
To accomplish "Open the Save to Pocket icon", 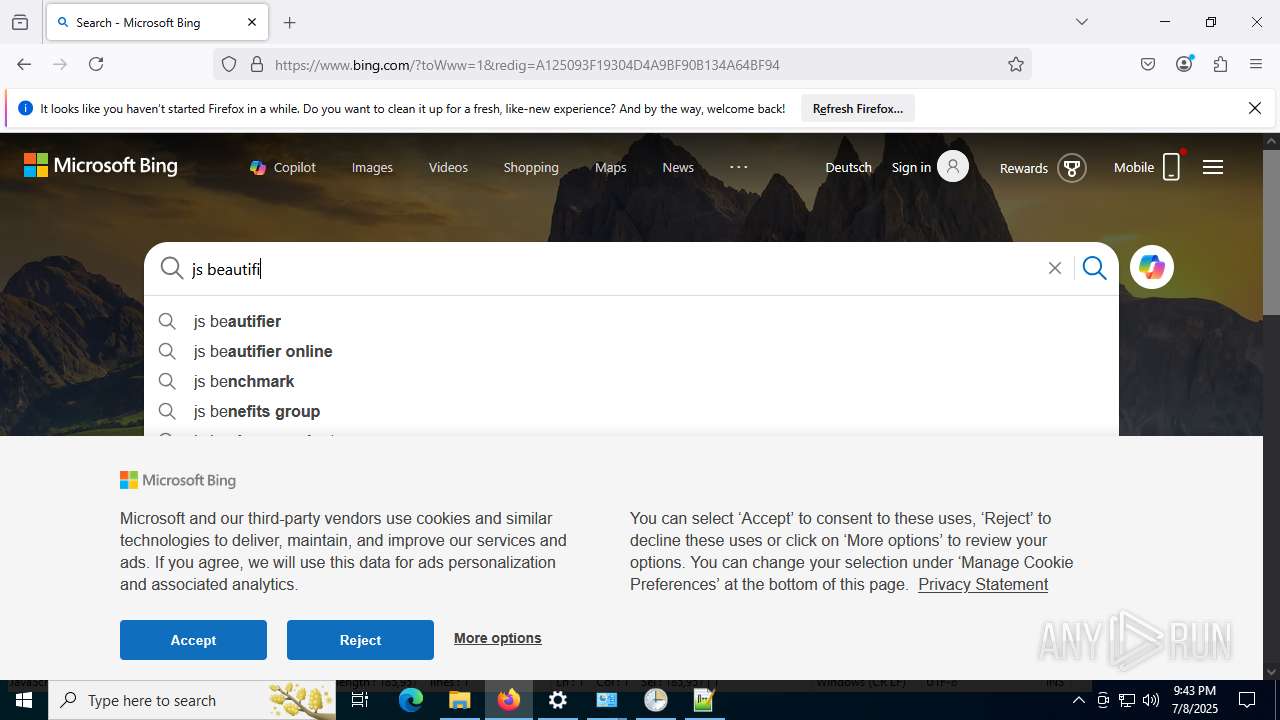I will point(1148,64).
